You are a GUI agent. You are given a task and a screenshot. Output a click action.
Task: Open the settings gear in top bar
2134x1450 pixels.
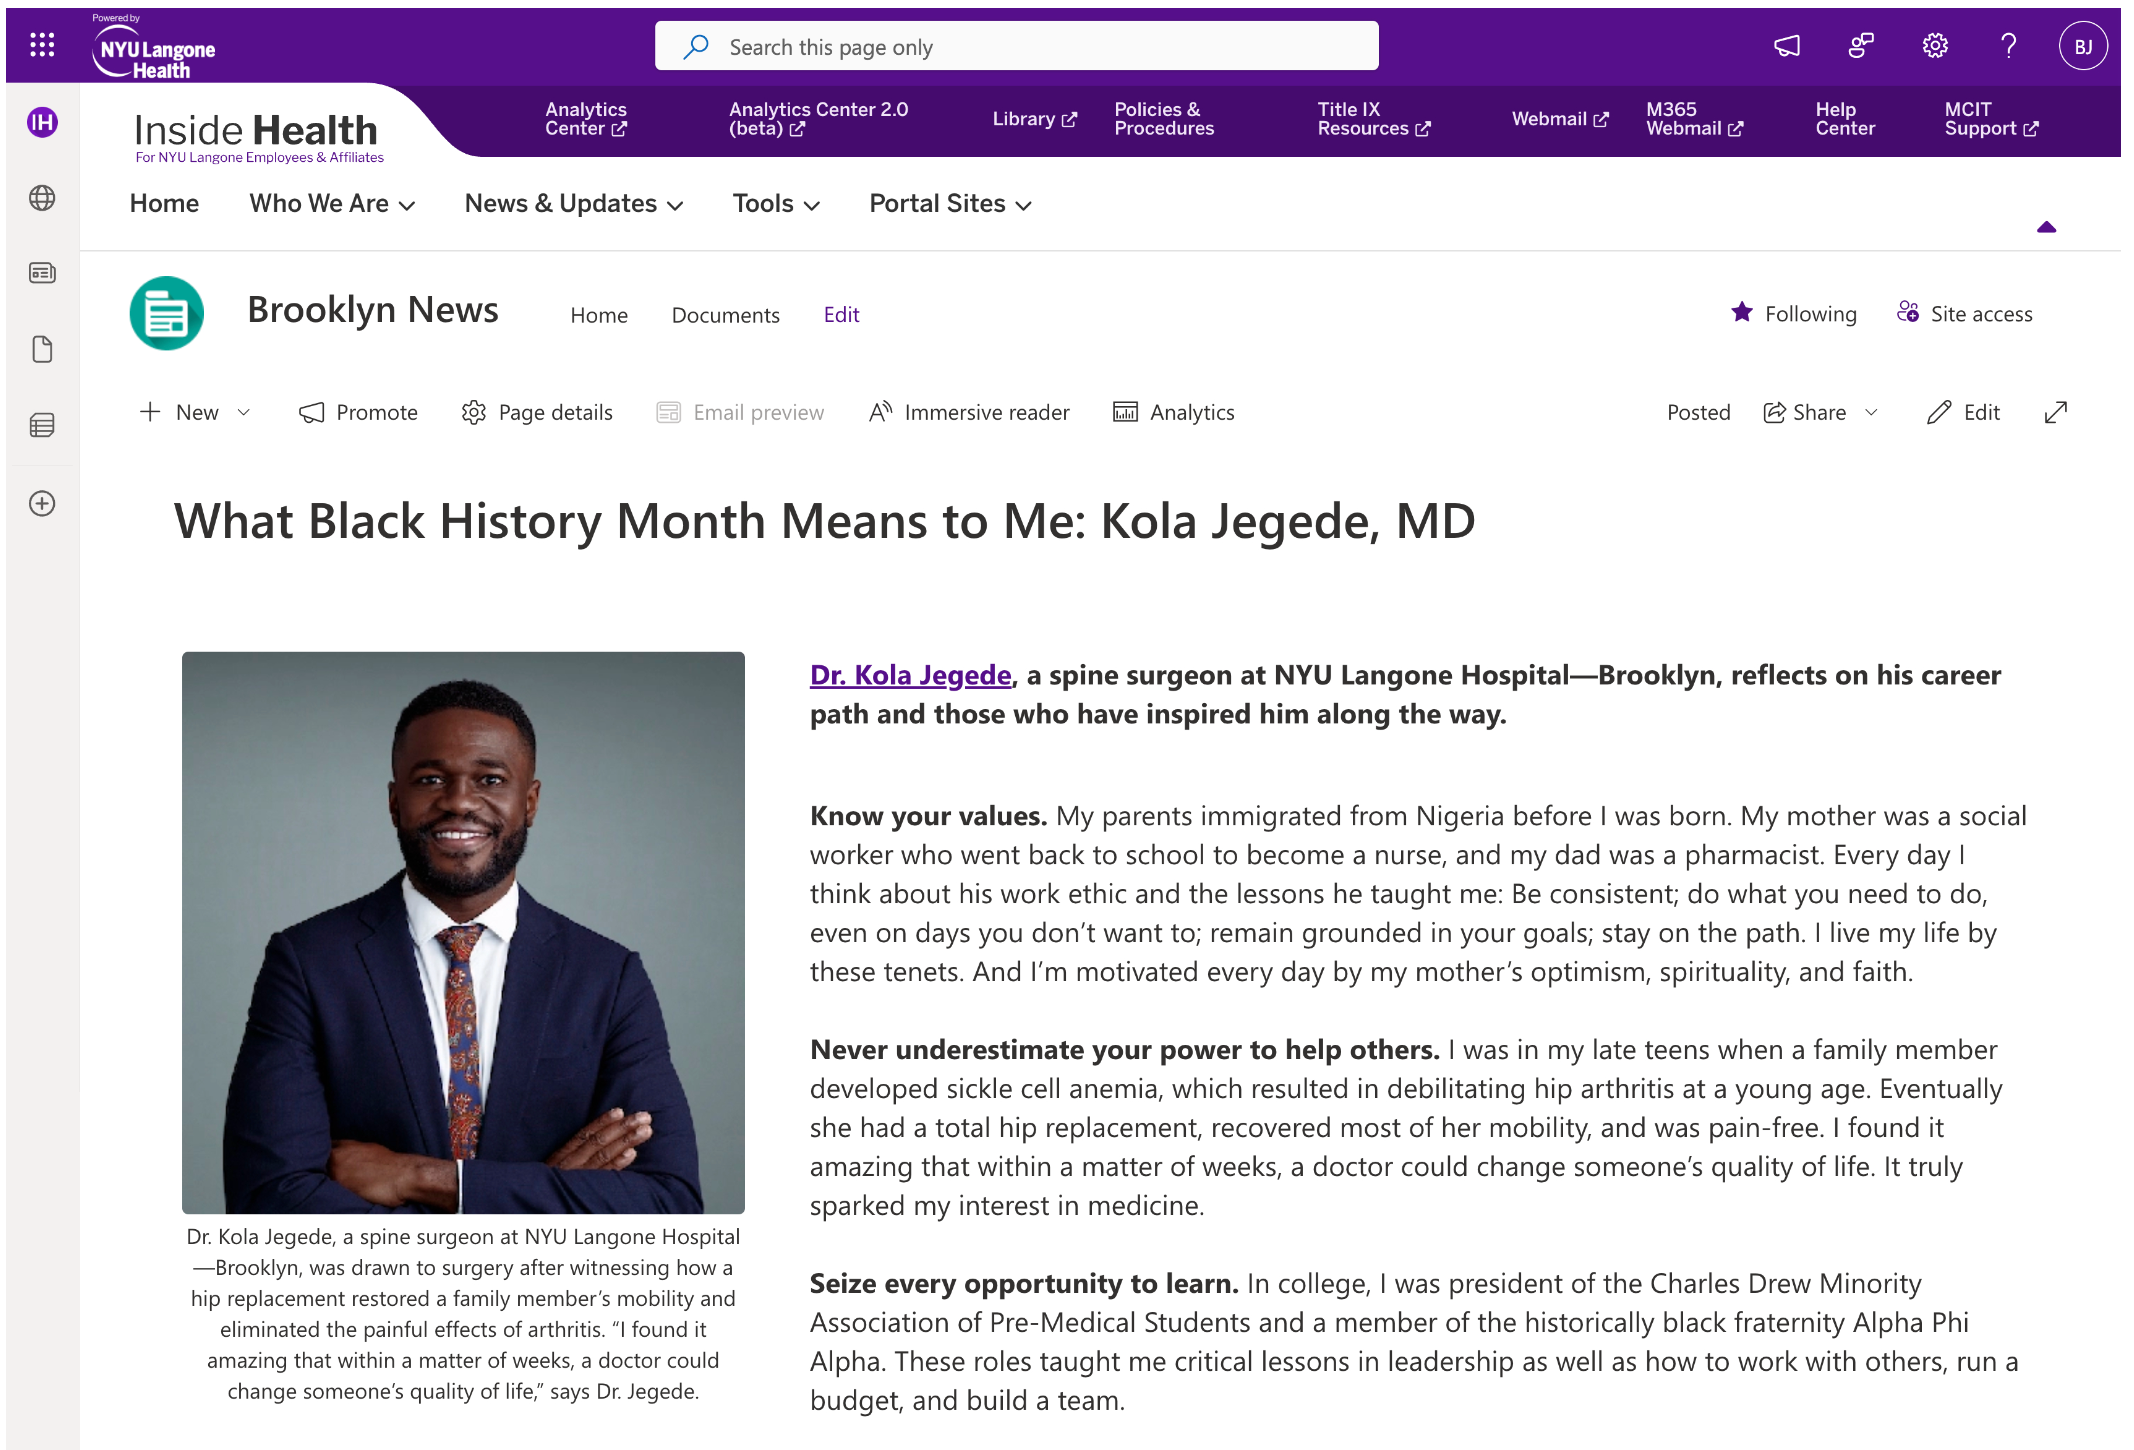1935,46
